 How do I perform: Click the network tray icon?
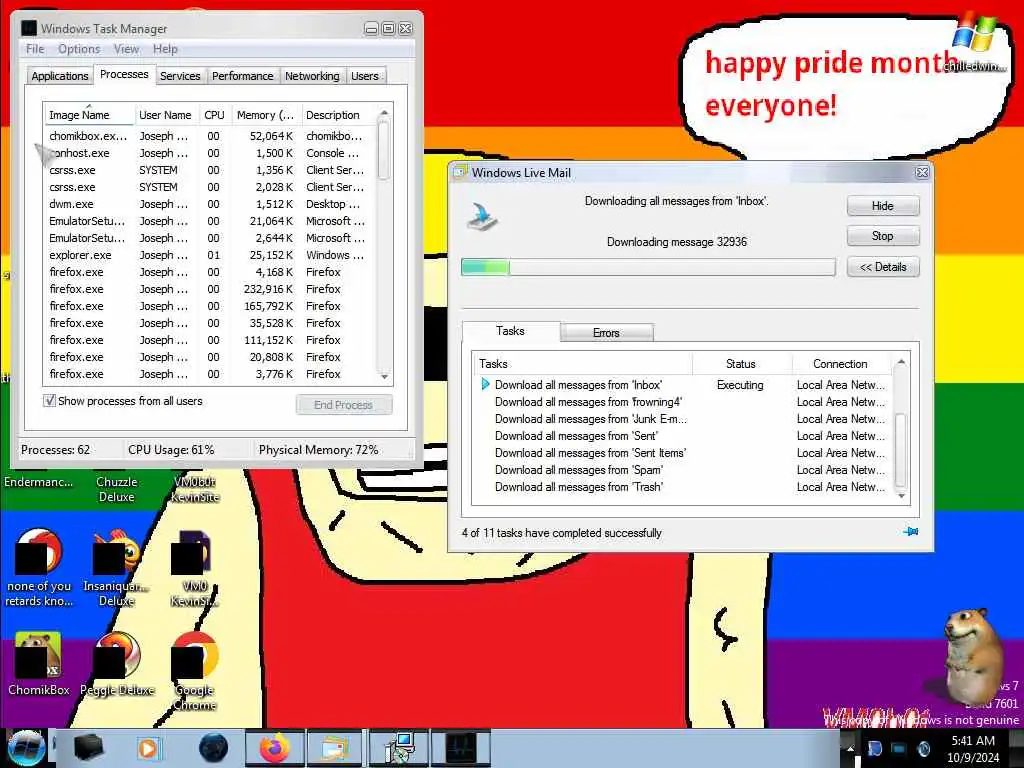[x=899, y=748]
